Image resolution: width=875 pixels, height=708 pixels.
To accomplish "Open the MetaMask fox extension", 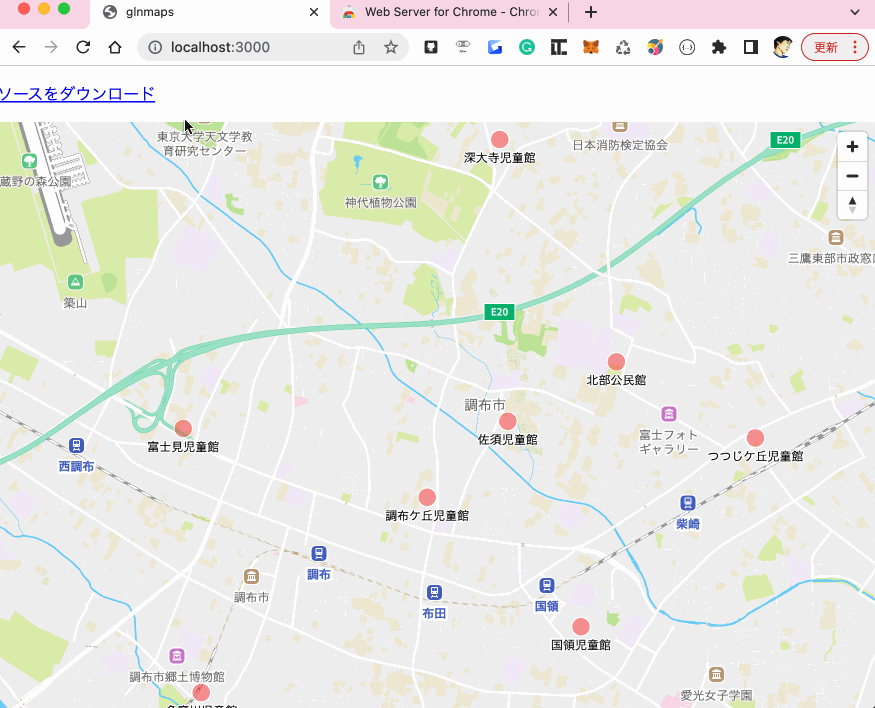I will (591, 47).
